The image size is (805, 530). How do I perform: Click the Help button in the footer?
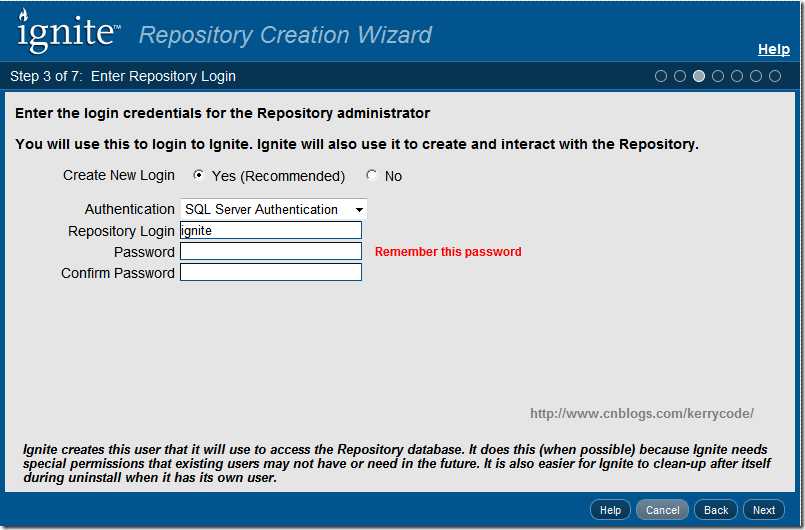point(610,510)
